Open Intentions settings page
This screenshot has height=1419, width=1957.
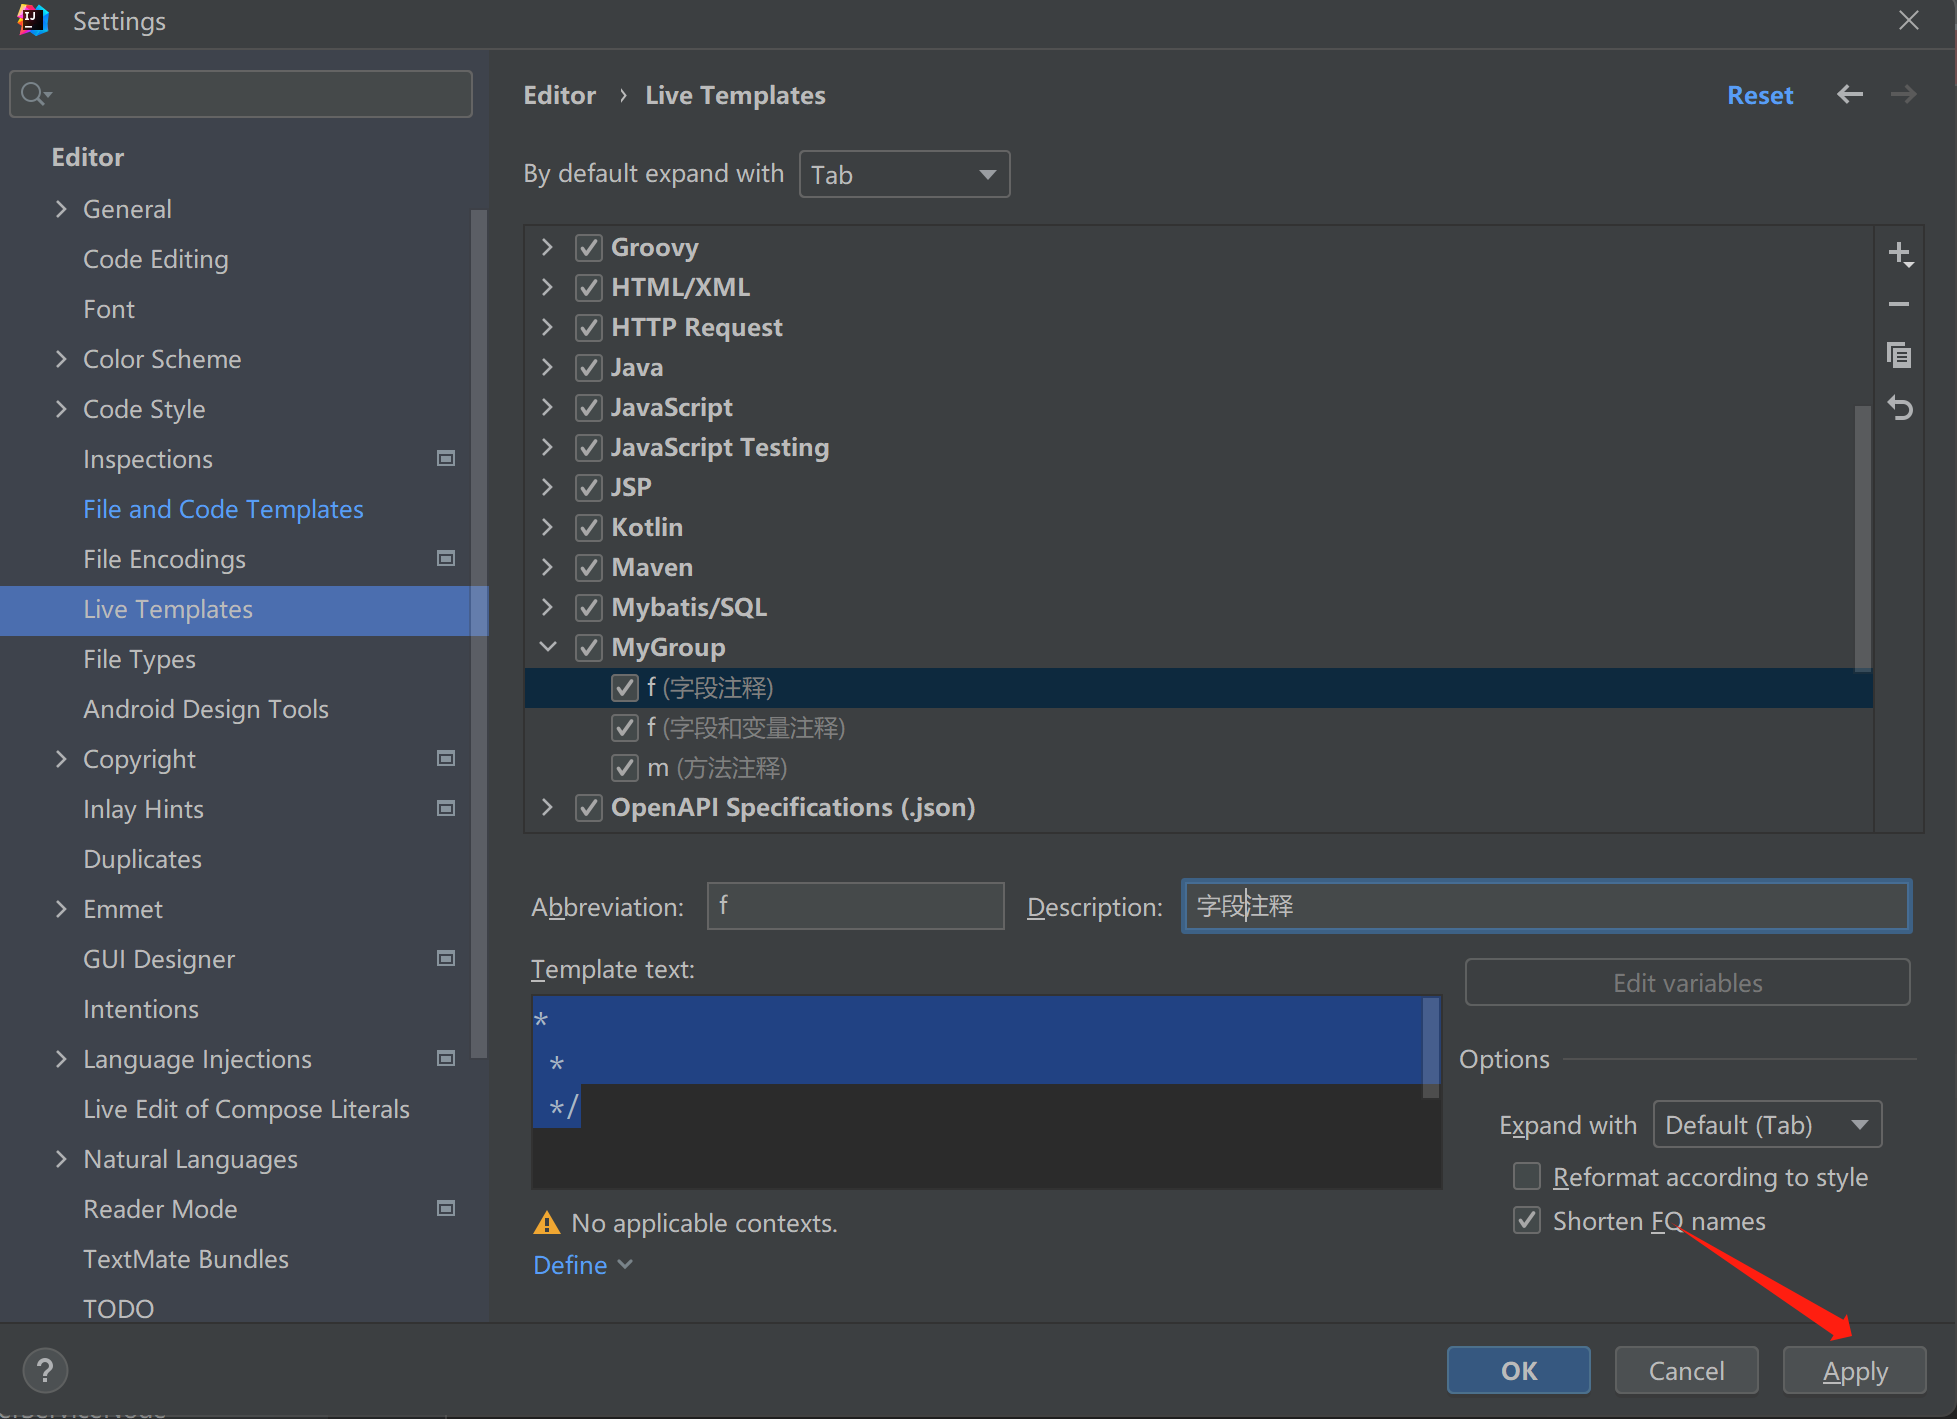141,1009
